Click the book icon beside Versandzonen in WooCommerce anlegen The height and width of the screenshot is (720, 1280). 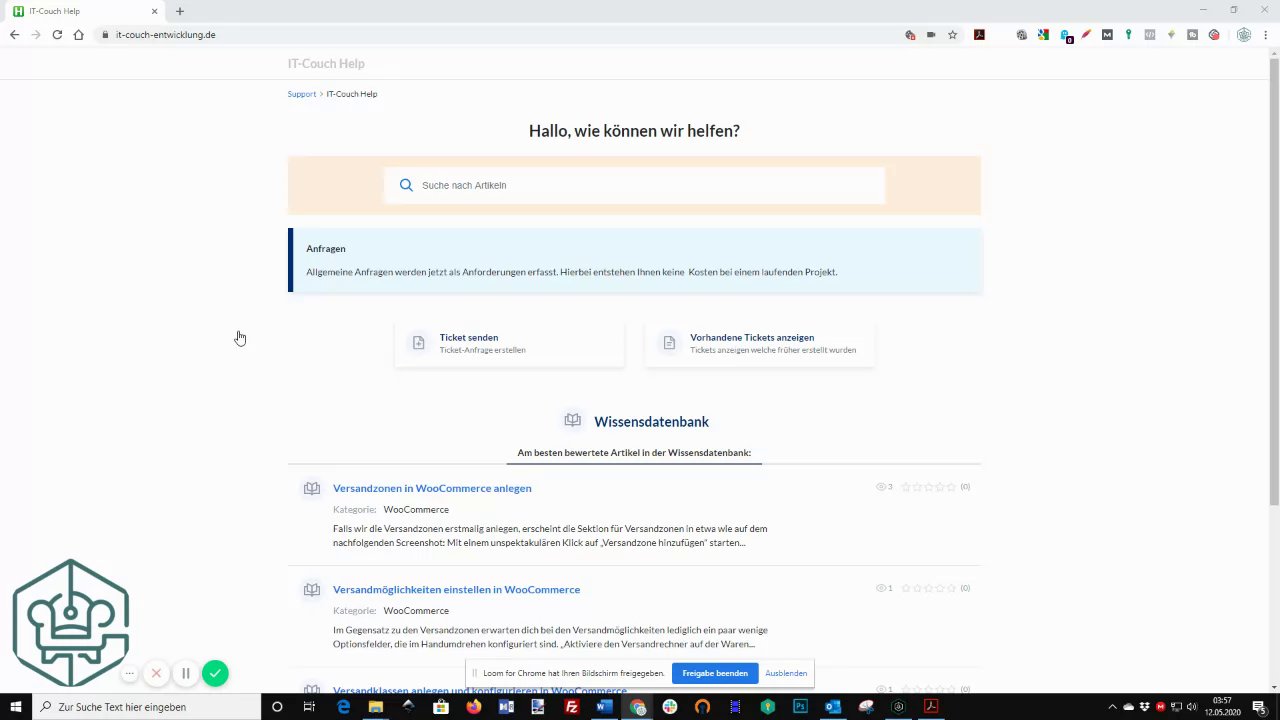(x=312, y=488)
